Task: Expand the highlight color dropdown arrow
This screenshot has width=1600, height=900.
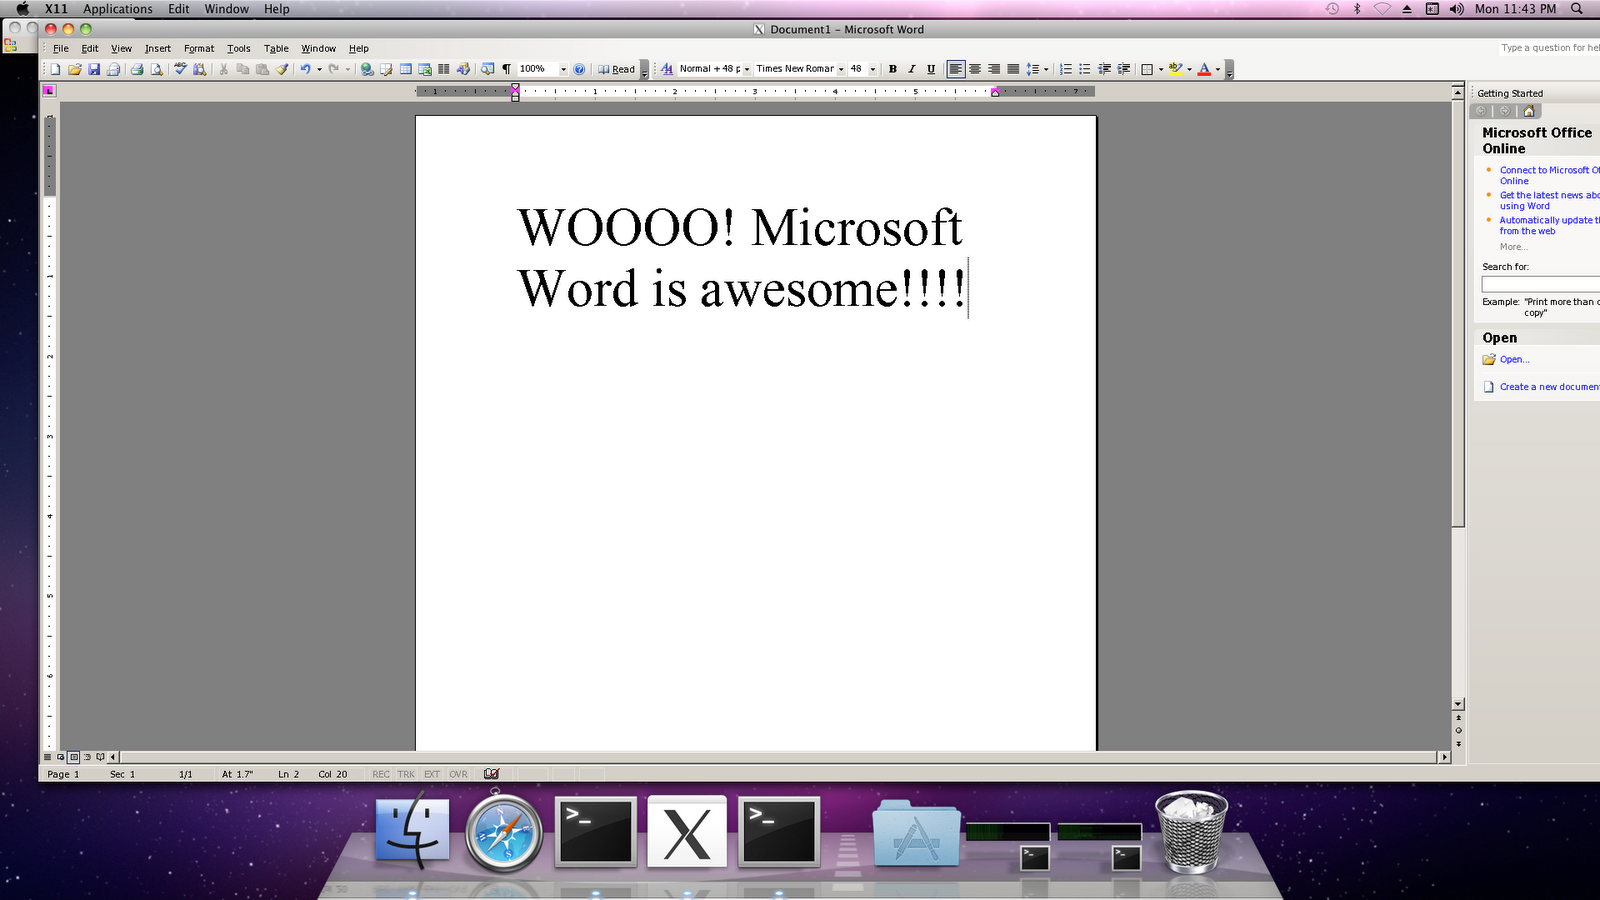Action: point(1189,70)
